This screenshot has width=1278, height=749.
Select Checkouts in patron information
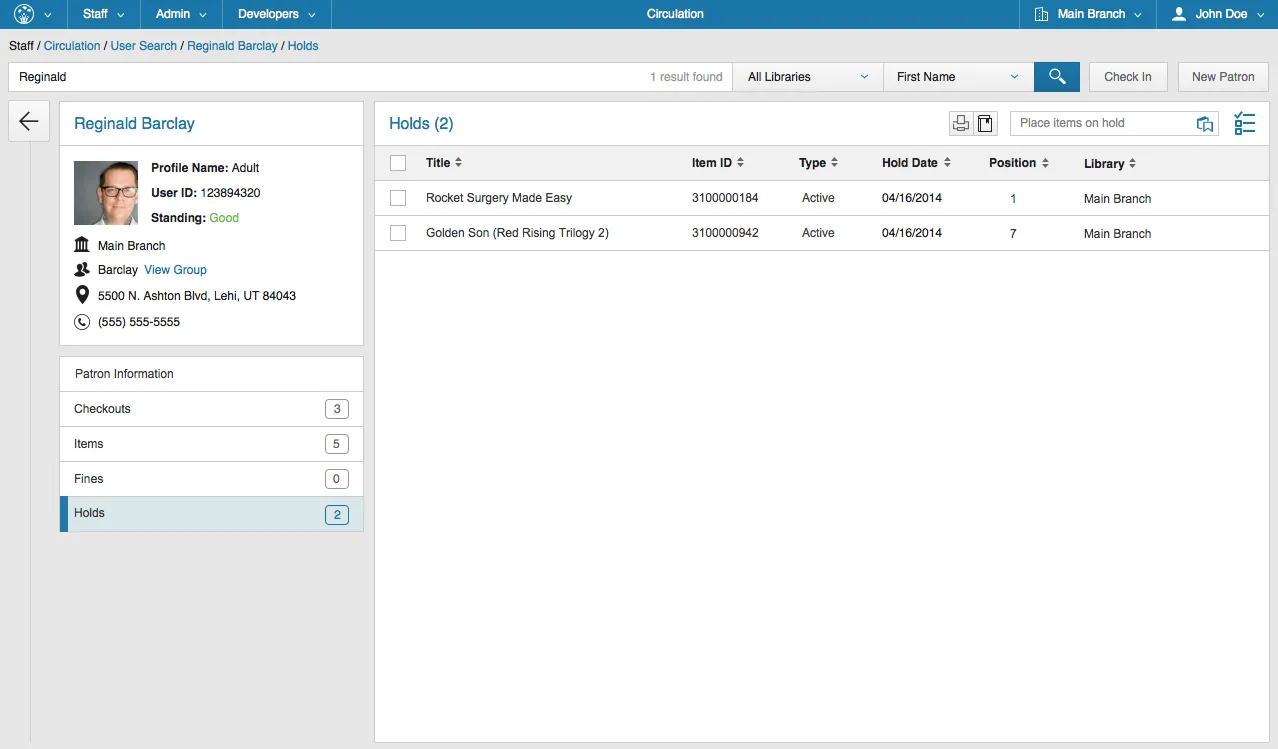[211, 409]
